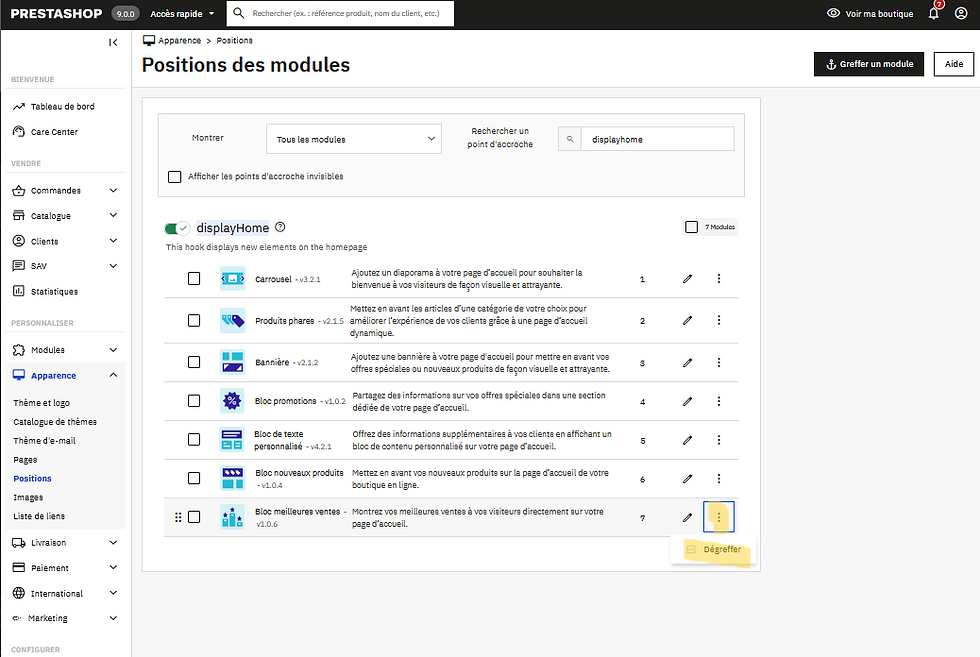Expand the Clients menu
980x657 pixels.
click(113, 241)
